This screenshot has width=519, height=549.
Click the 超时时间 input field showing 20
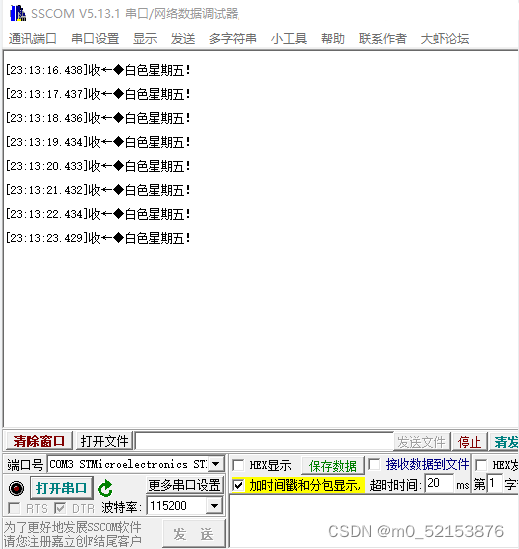coord(439,484)
